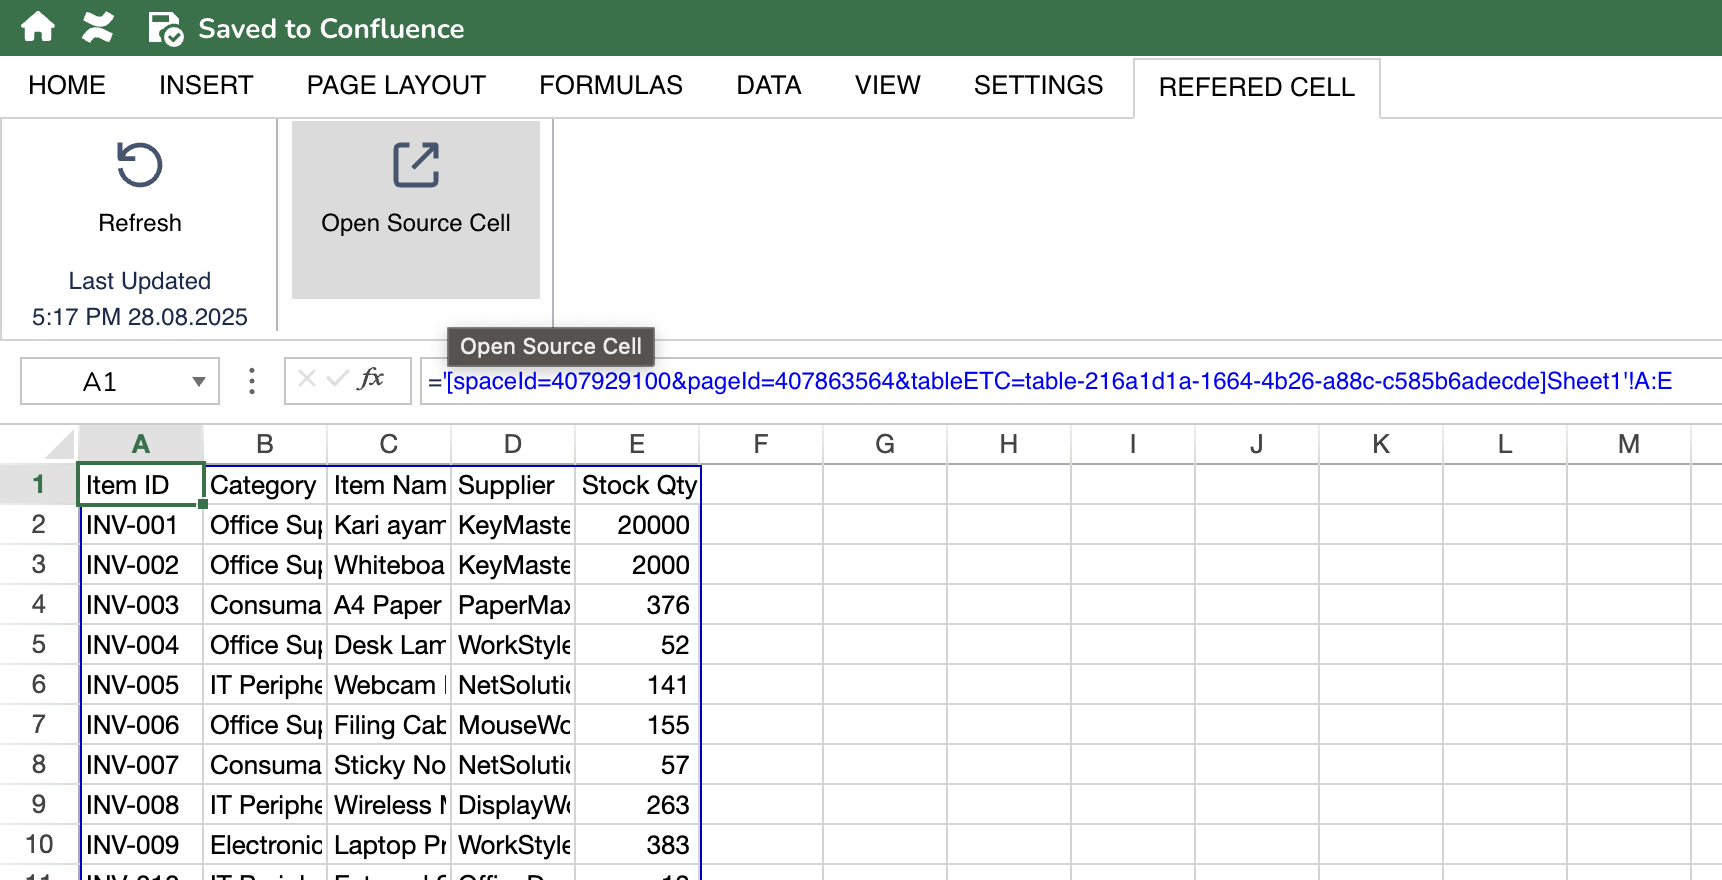Select row 5 header
Viewport: 1722px width, 880px height.
(x=38, y=644)
